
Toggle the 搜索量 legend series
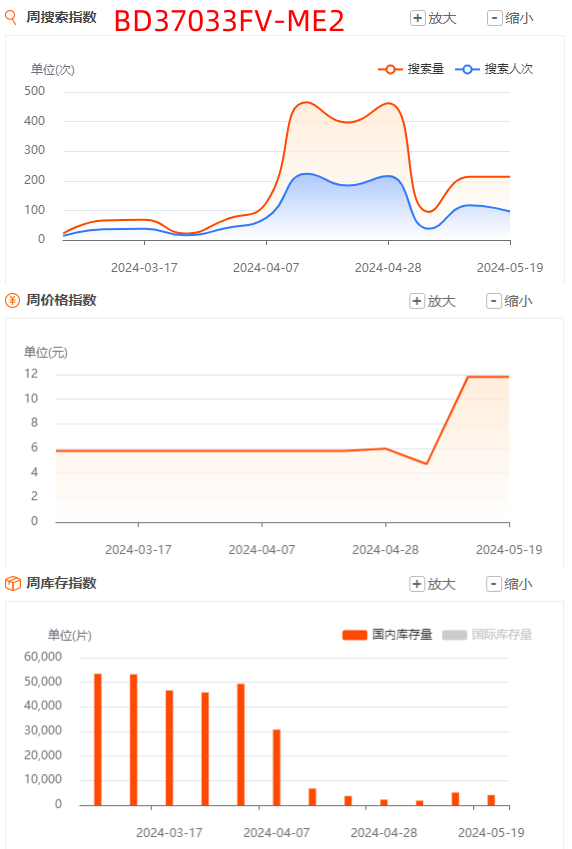pos(411,69)
